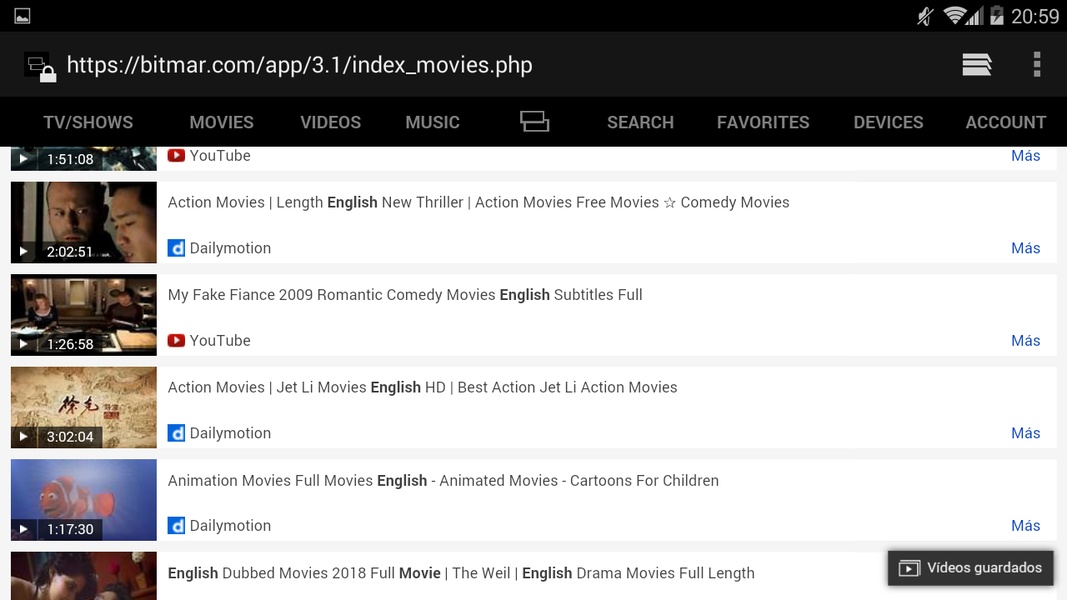Play the 3:02:04 Jet Li video
The image size is (1067, 600).
tap(84, 407)
